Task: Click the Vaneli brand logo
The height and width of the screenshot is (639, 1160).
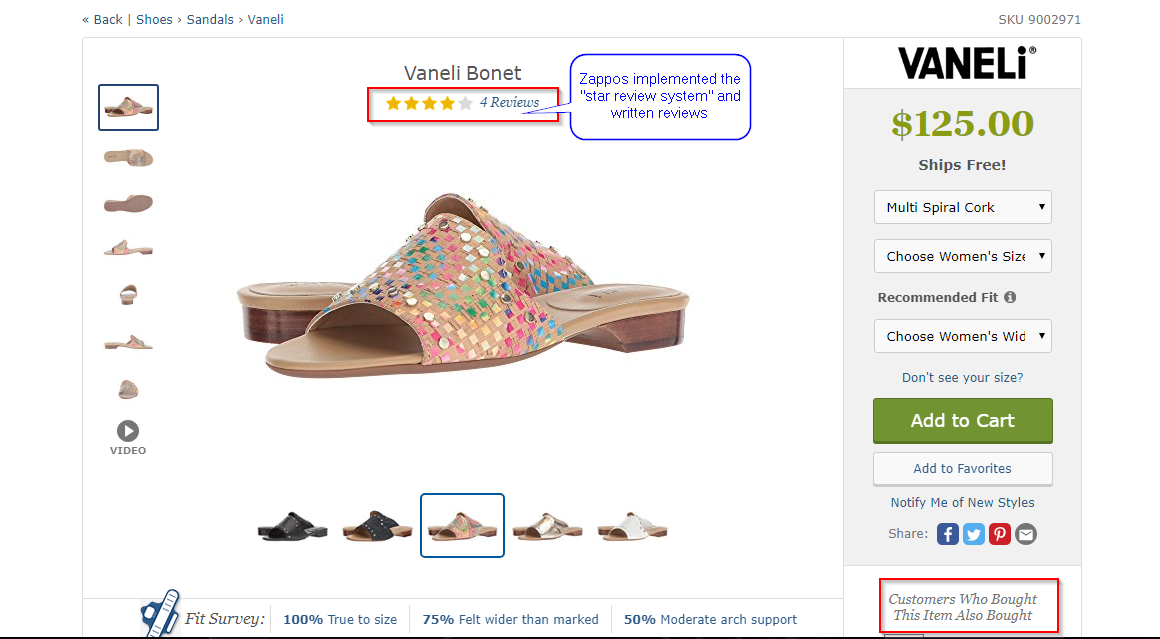Action: pyautogui.click(x=966, y=63)
